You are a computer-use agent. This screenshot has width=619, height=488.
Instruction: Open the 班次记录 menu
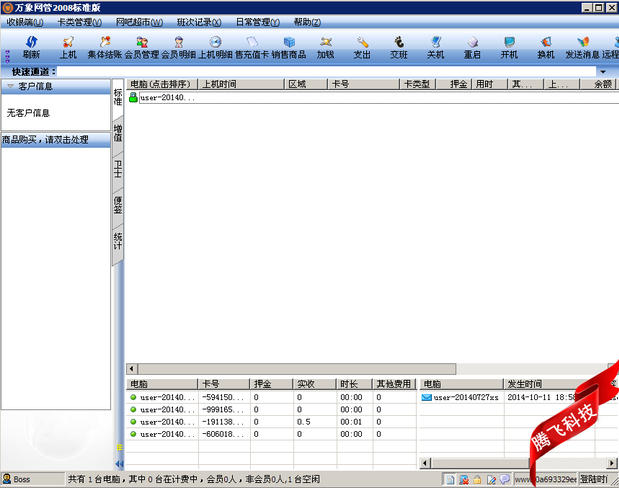click(199, 22)
